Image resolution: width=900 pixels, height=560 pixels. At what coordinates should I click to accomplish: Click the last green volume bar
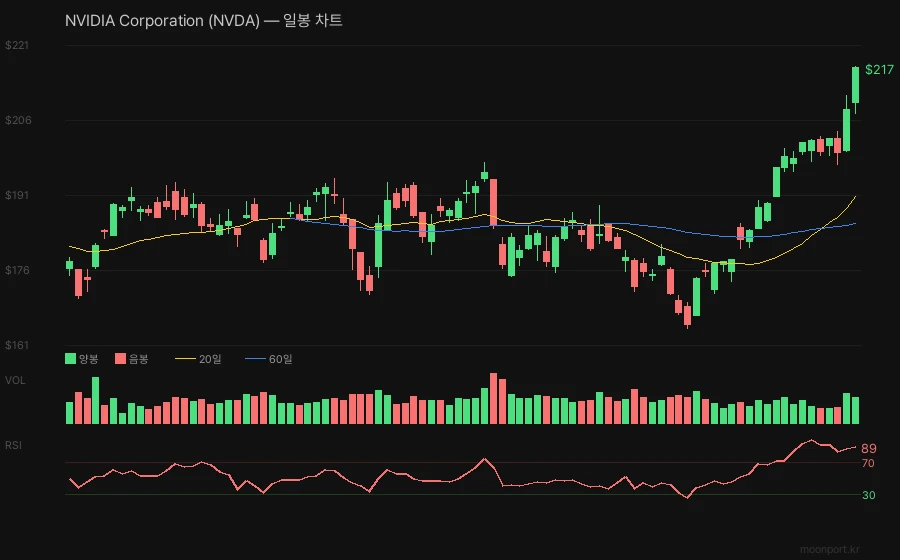coord(855,410)
